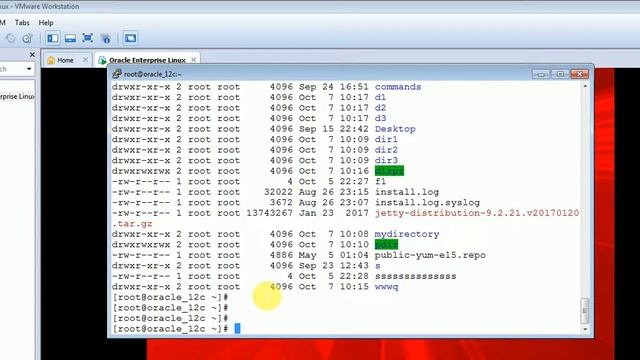Image resolution: width=640 pixels, height=360 pixels.
Task: Click the 'dir1' directory name
Action: coord(386,140)
